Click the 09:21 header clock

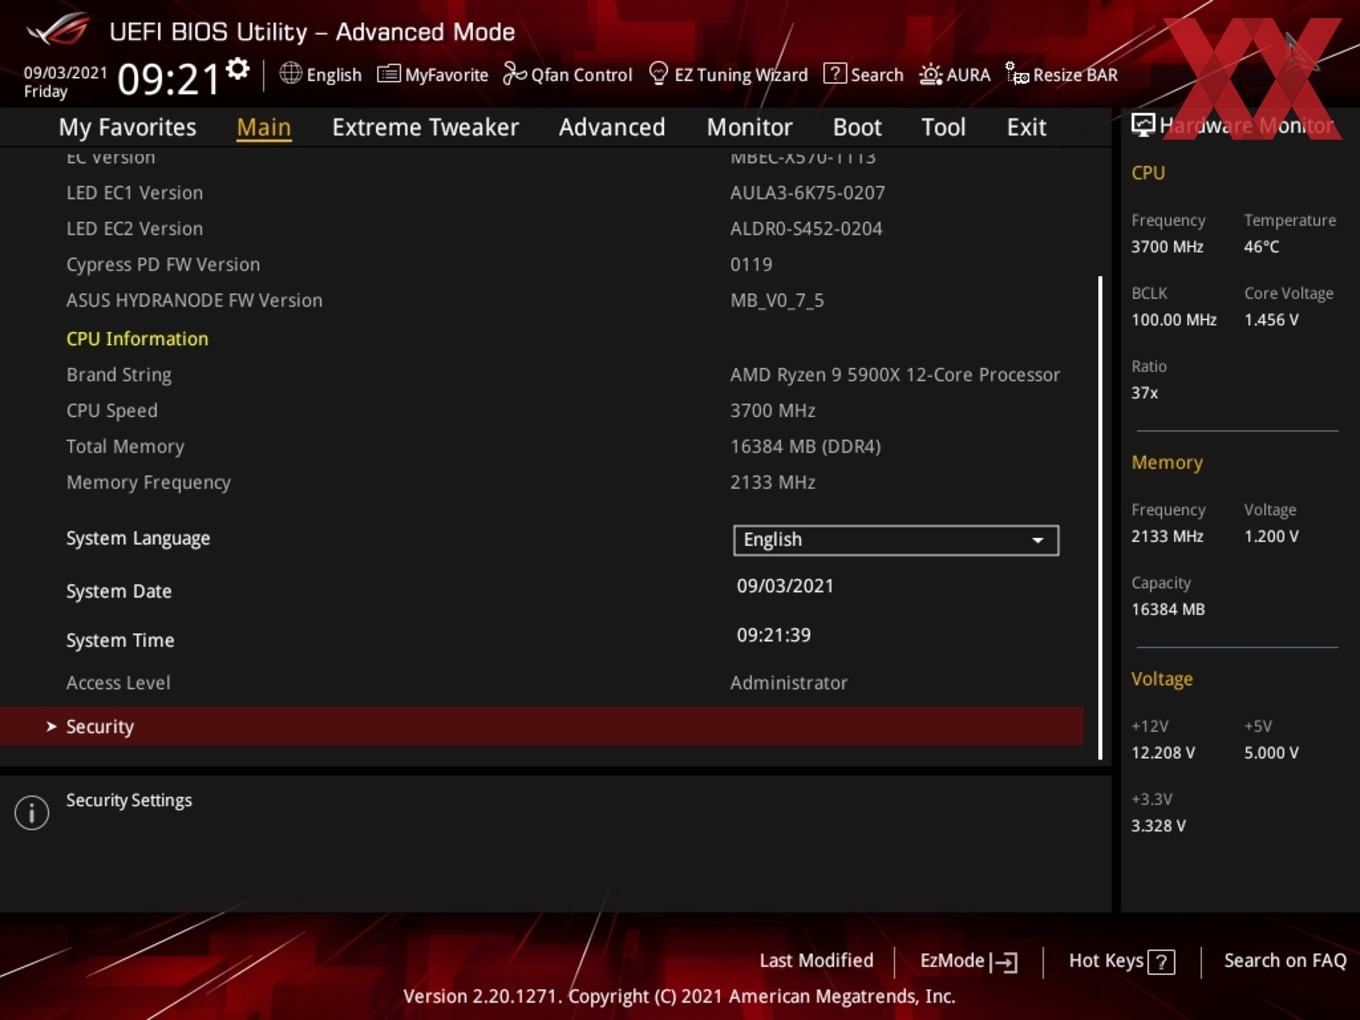pyautogui.click(x=169, y=79)
